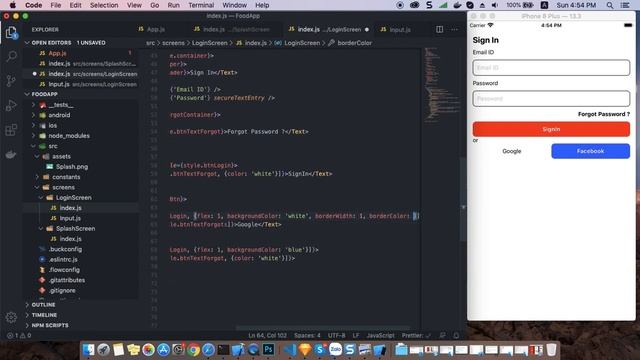Open the Selection menu

pyautogui.click(x=104, y=5)
